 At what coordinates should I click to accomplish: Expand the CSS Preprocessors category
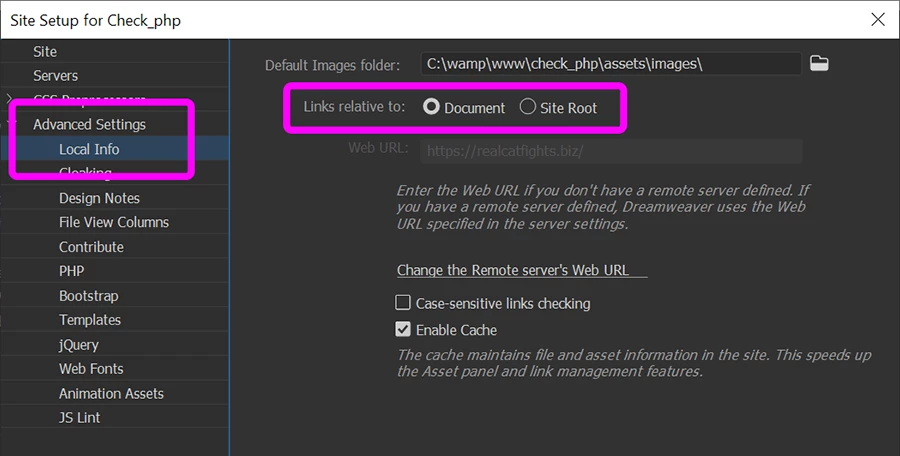point(9,99)
